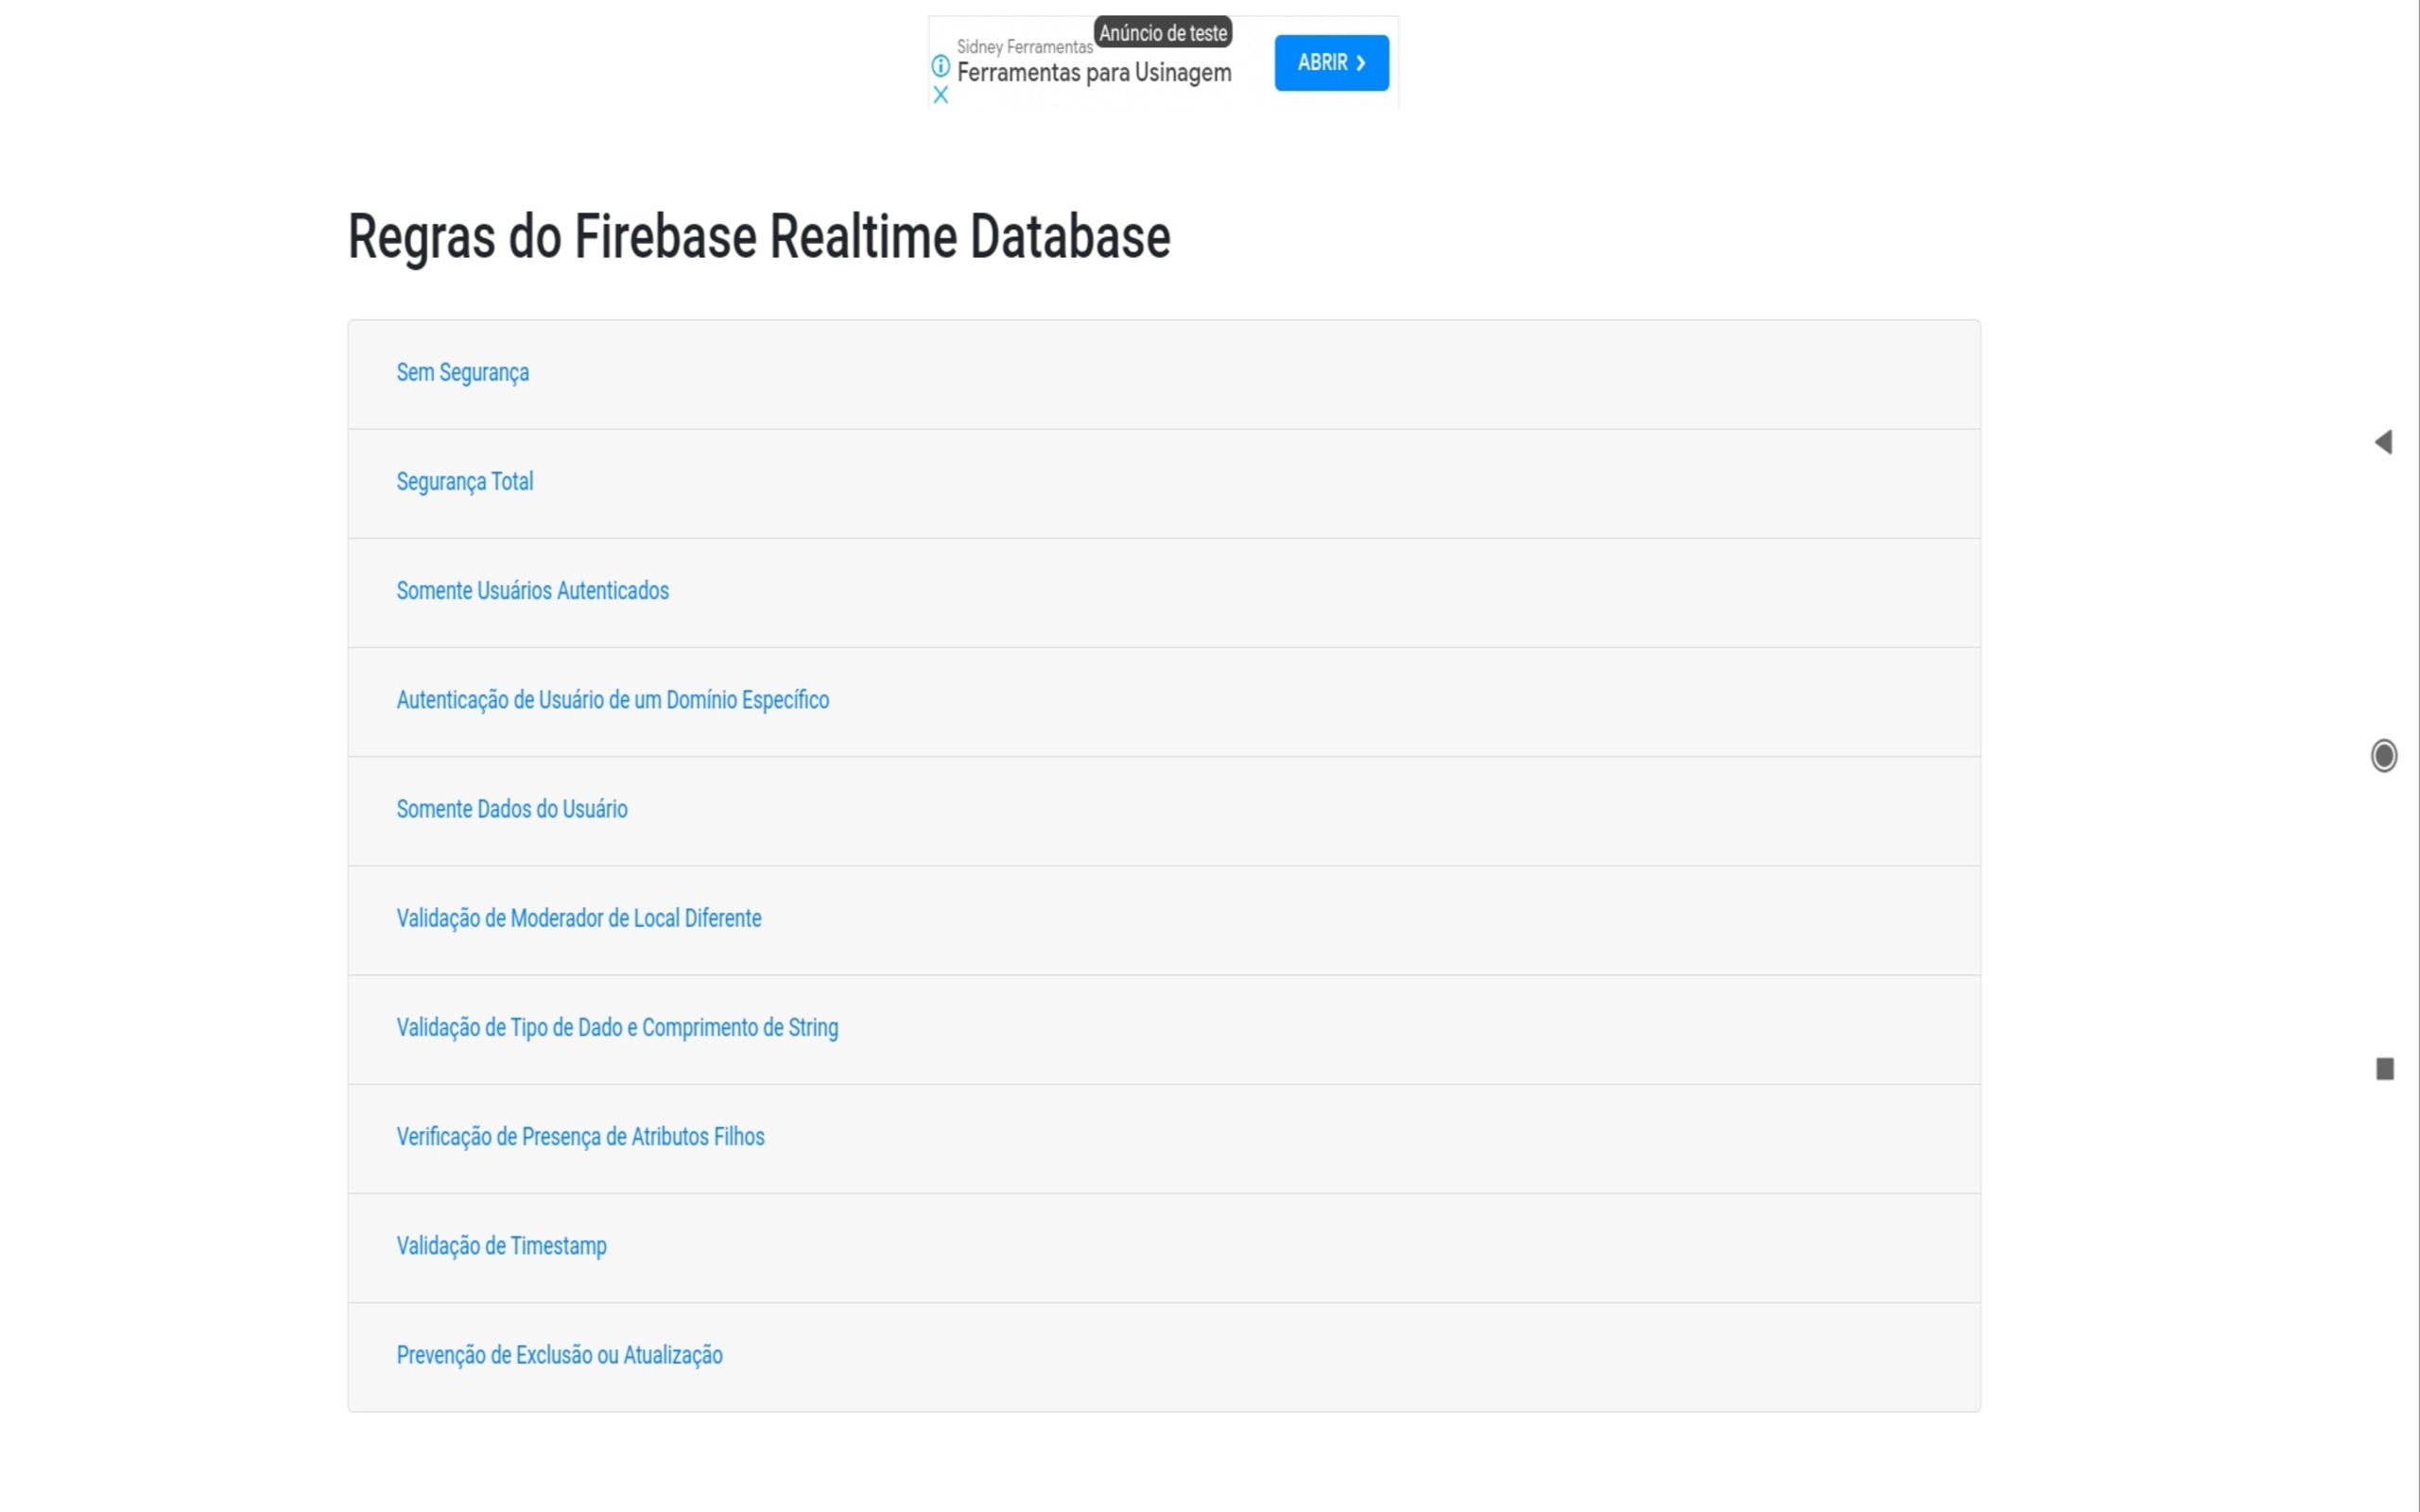The image size is (2420, 1512).
Task: Expand Somente Usuários Autenticados
Action: click(532, 590)
